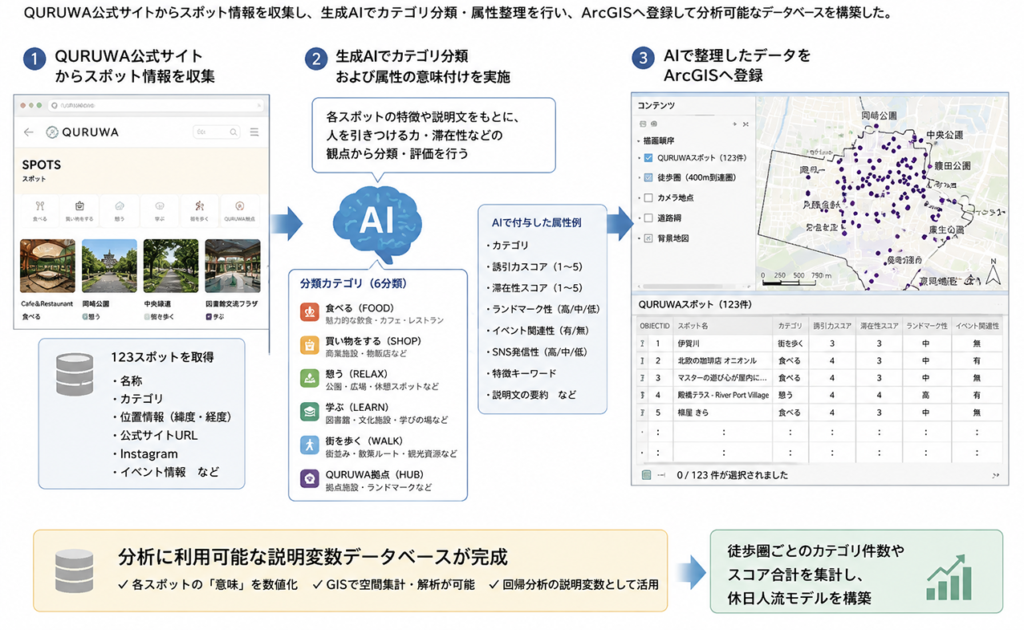
Task: Click the first filter icon in コンテンツ toolbar
Action: 643,123
